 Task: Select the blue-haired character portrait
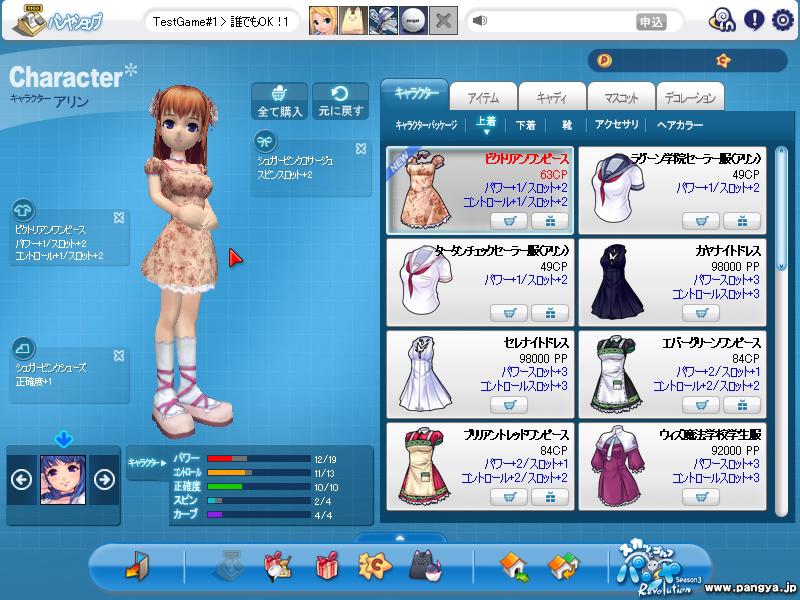click(x=63, y=480)
